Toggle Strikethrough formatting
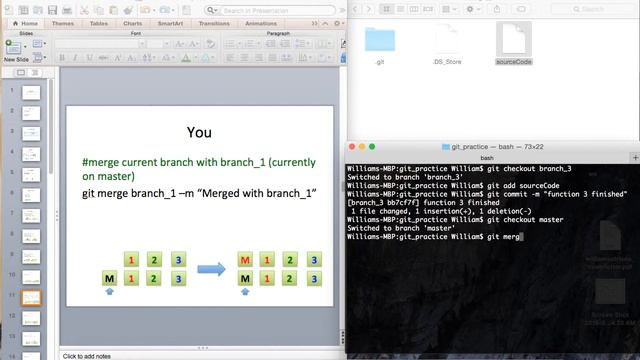 [x=103, y=58]
